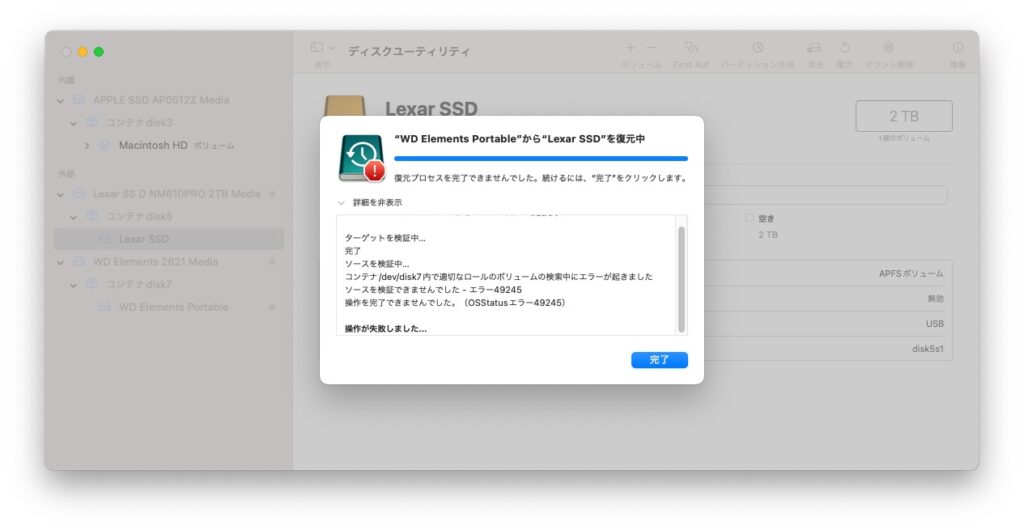Collapse the Lexar SS D NM610PRO Media row
1024x530 pixels.
[x=61, y=195]
